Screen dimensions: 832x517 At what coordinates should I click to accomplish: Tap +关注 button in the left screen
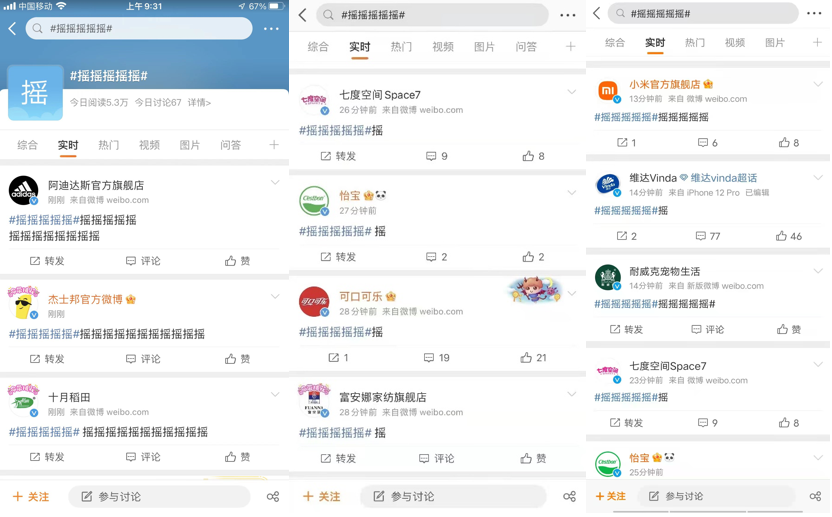pos(31,496)
